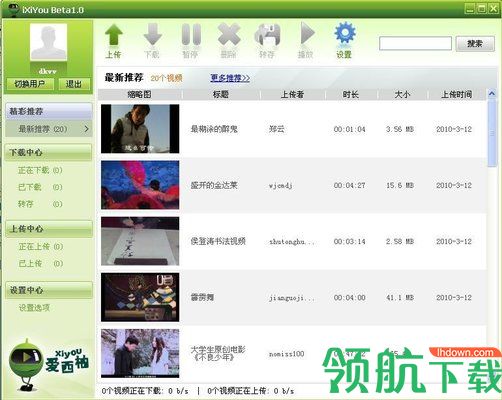Image resolution: width=502 pixels, height=400 pixels.
Task: Collapse the 上传中心 section header
Action: 49,229
